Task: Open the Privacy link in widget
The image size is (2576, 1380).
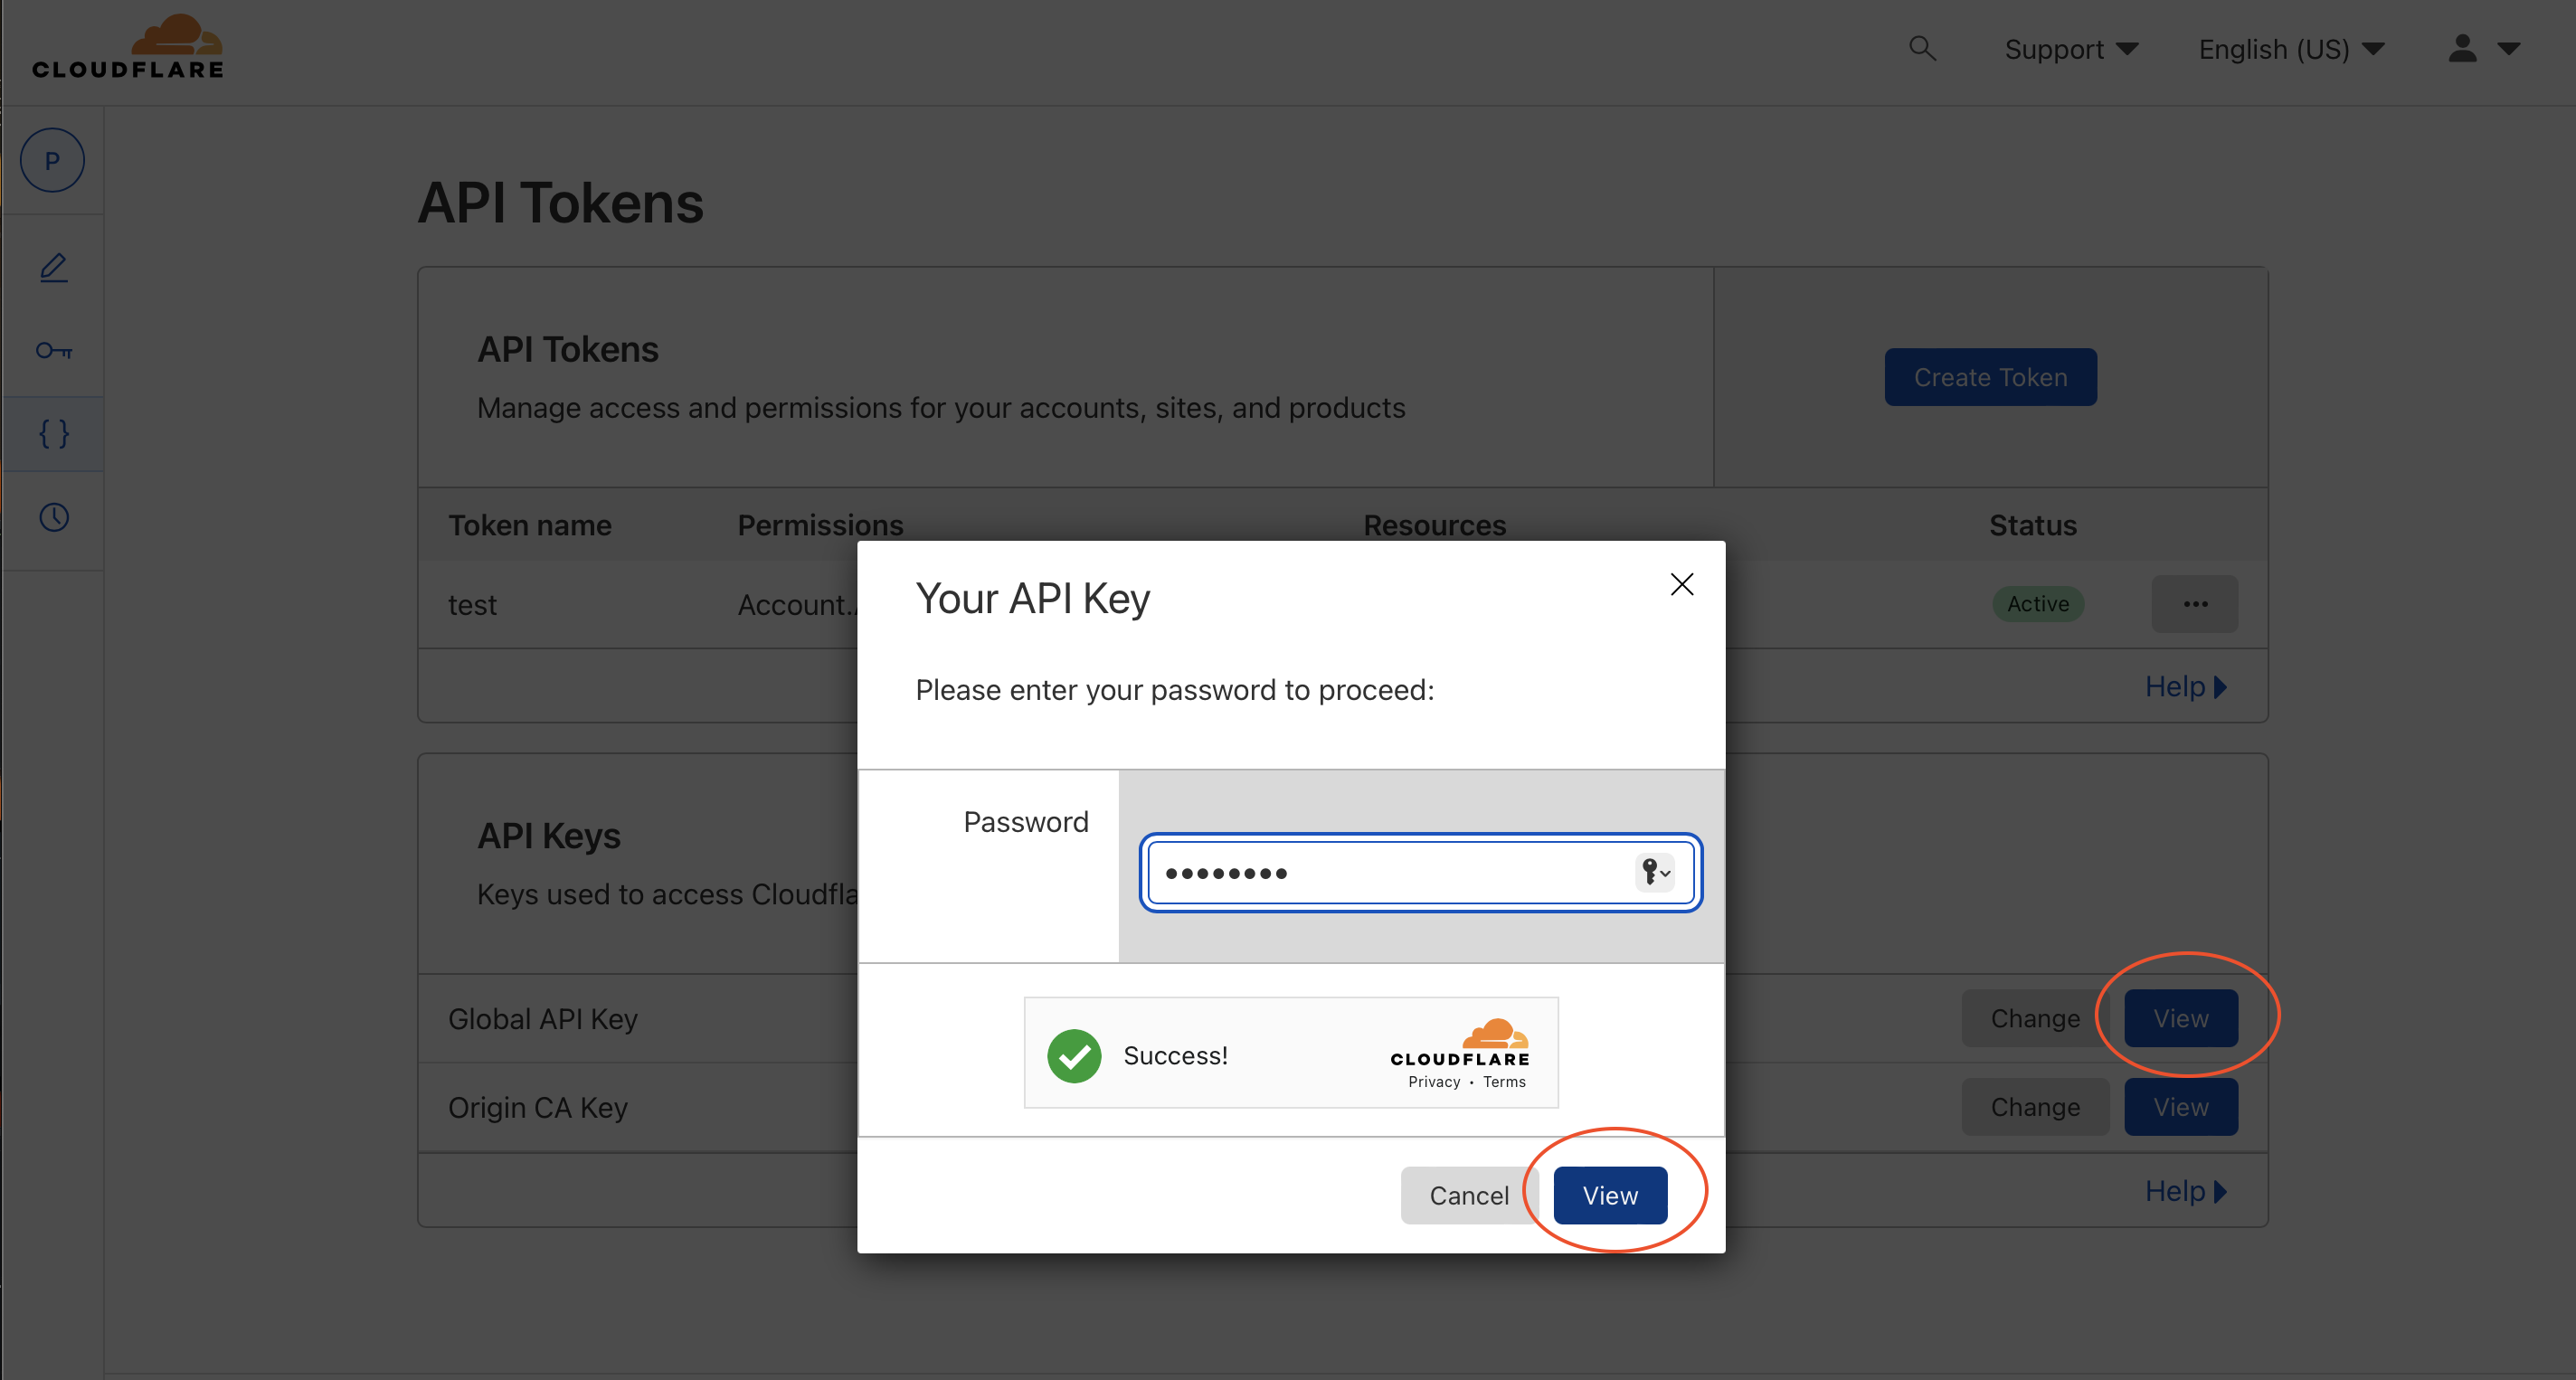Action: point(1434,1082)
